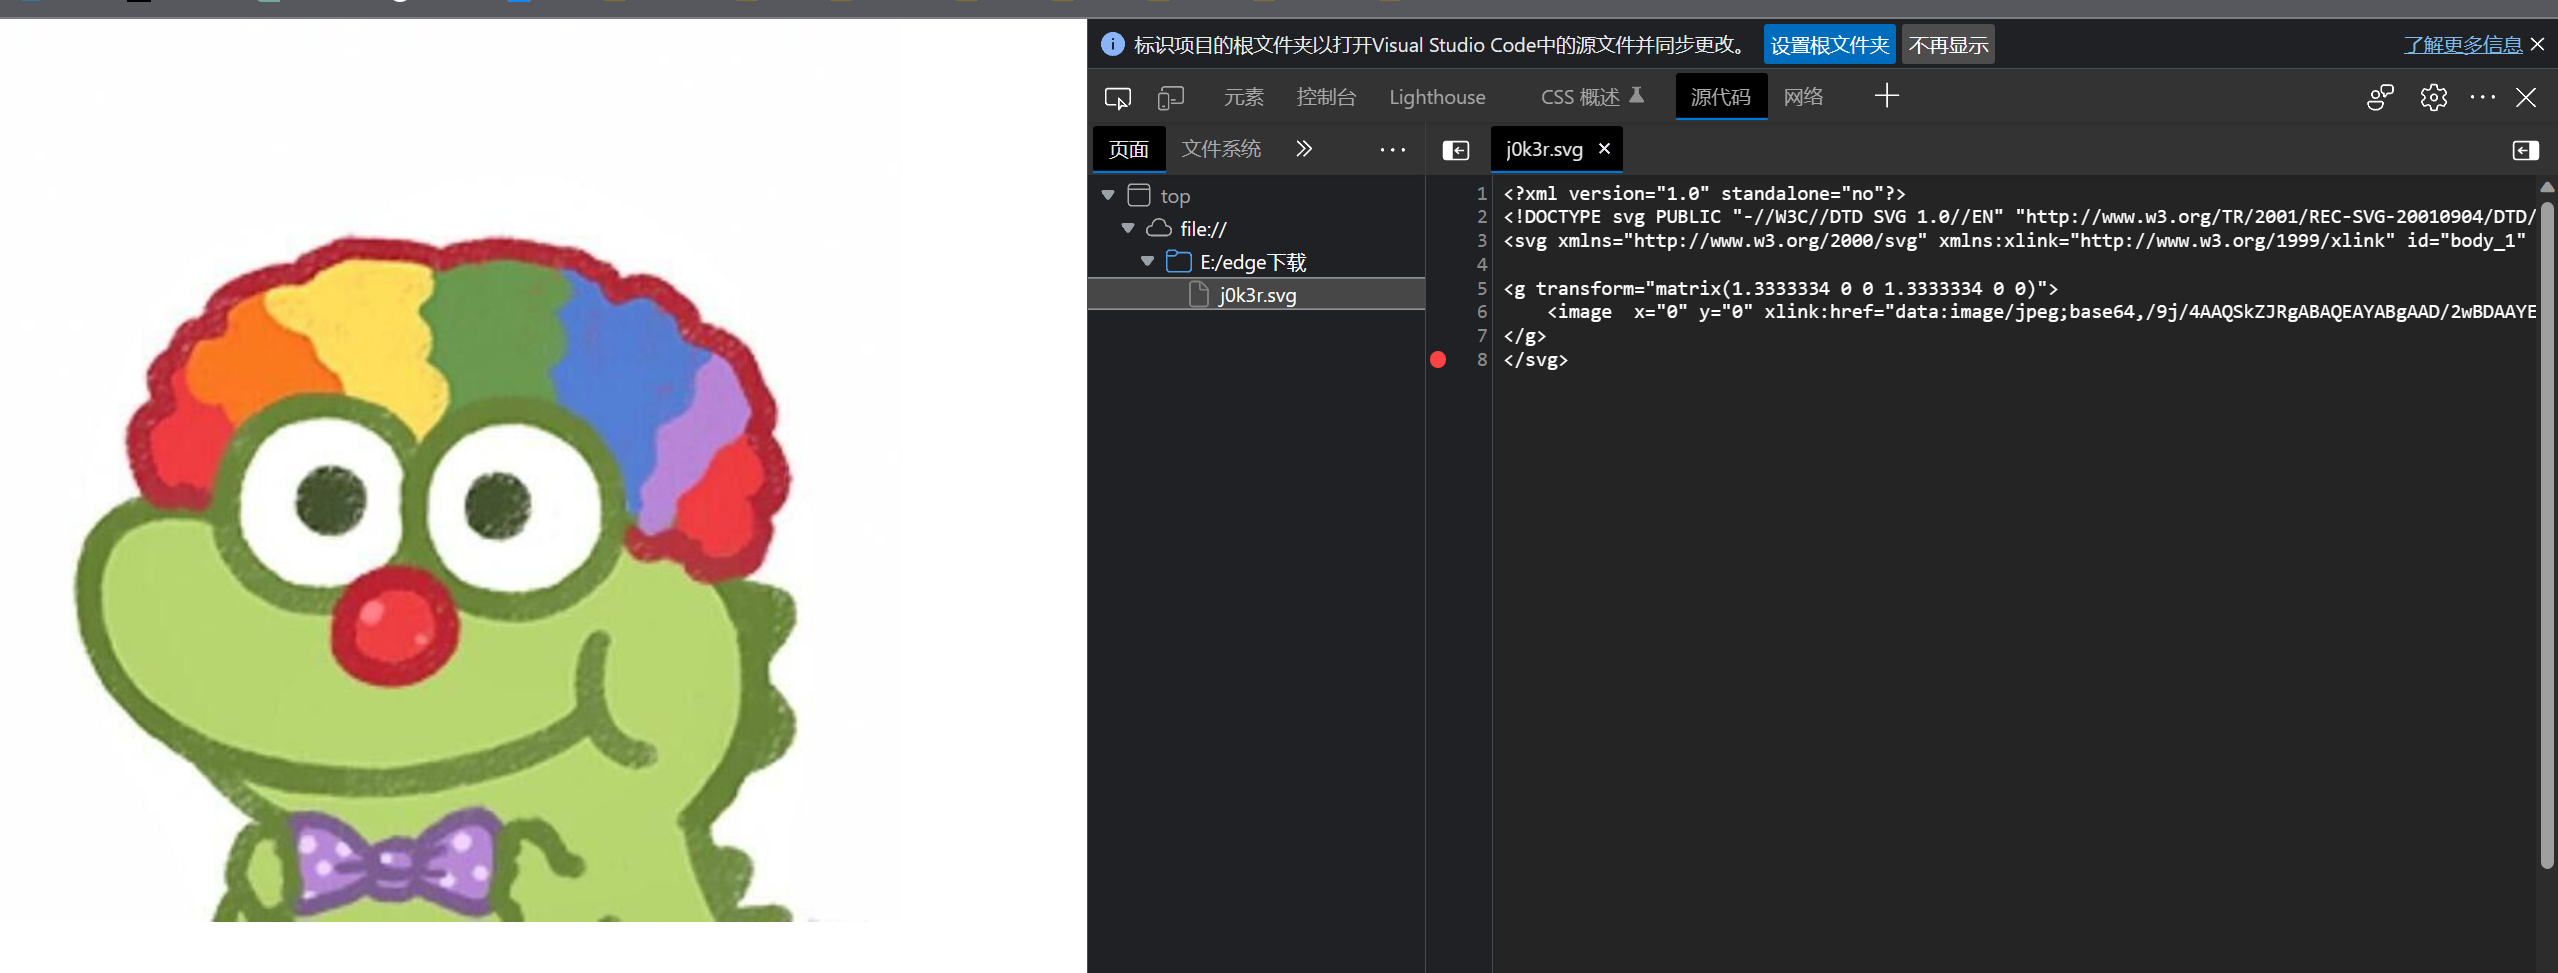The width and height of the screenshot is (2558, 973).
Task: Open DevTools settings gear
Action: click(x=2433, y=97)
